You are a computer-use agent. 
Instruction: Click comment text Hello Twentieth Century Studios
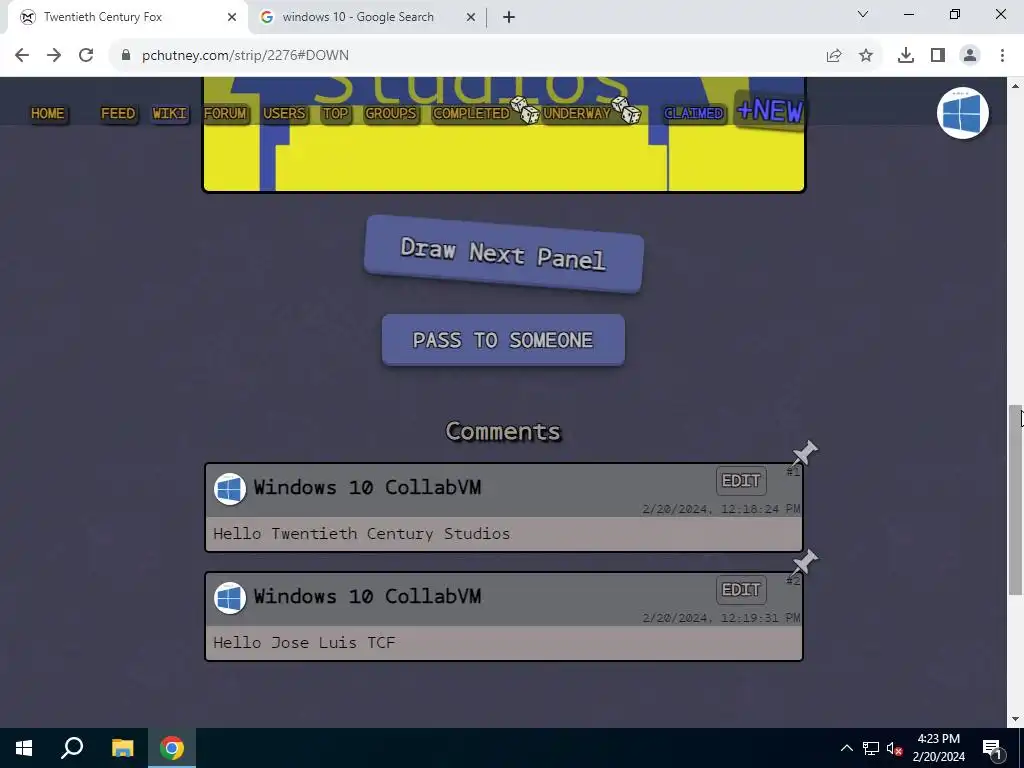point(361,534)
